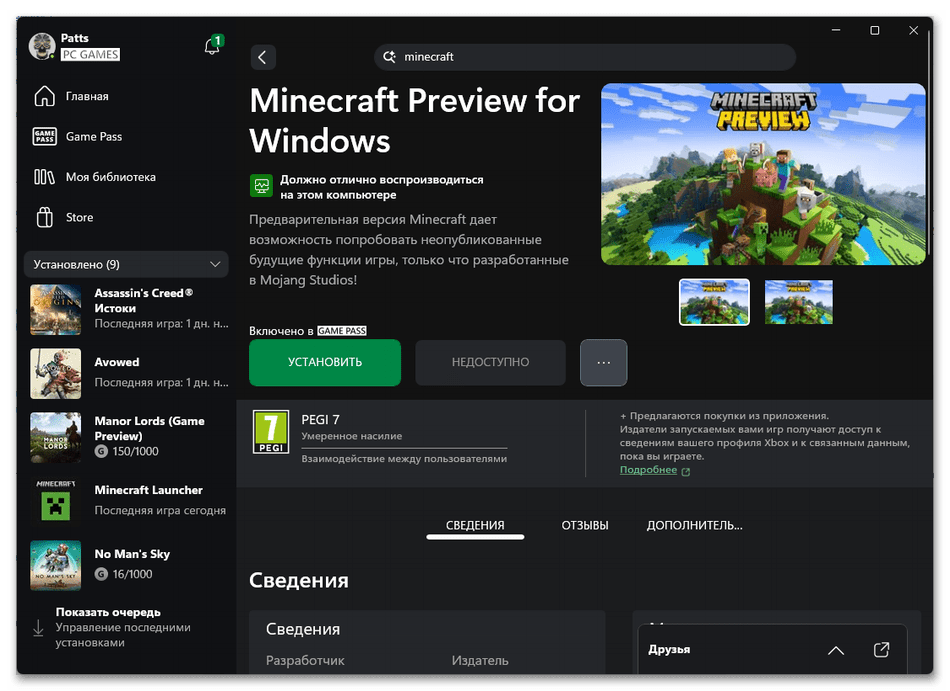Viewport: 950px width, 691px height.
Task: Open Avowed game cover
Action: pos(56,373)
